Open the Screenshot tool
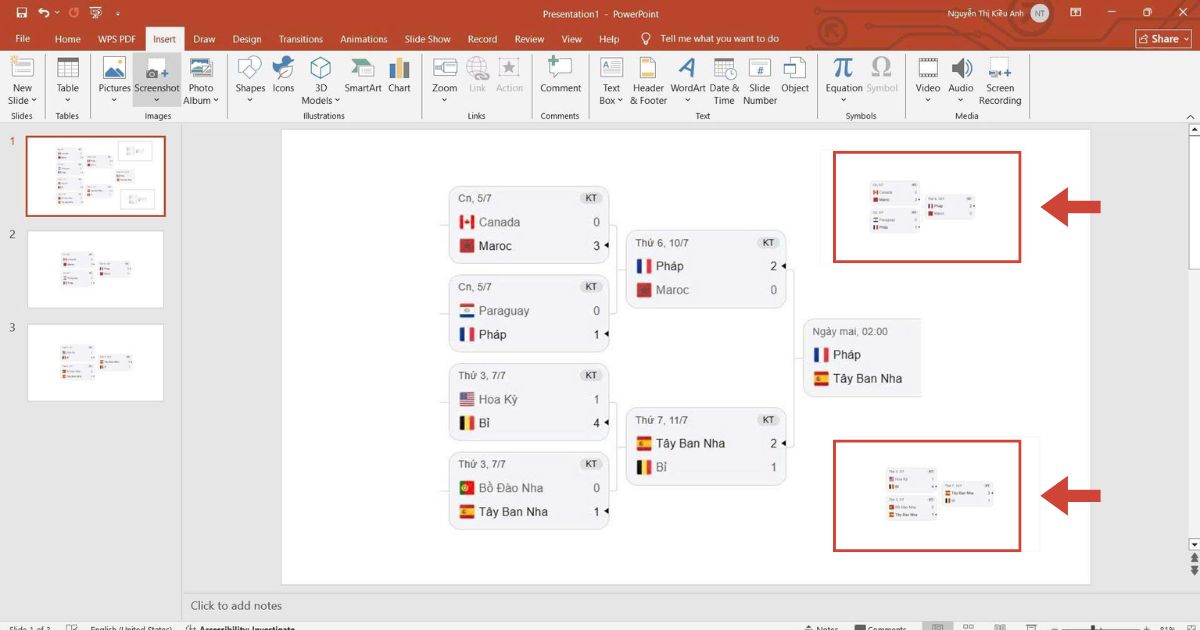Screen dimensions: 1200x630 tap(157, 82)
